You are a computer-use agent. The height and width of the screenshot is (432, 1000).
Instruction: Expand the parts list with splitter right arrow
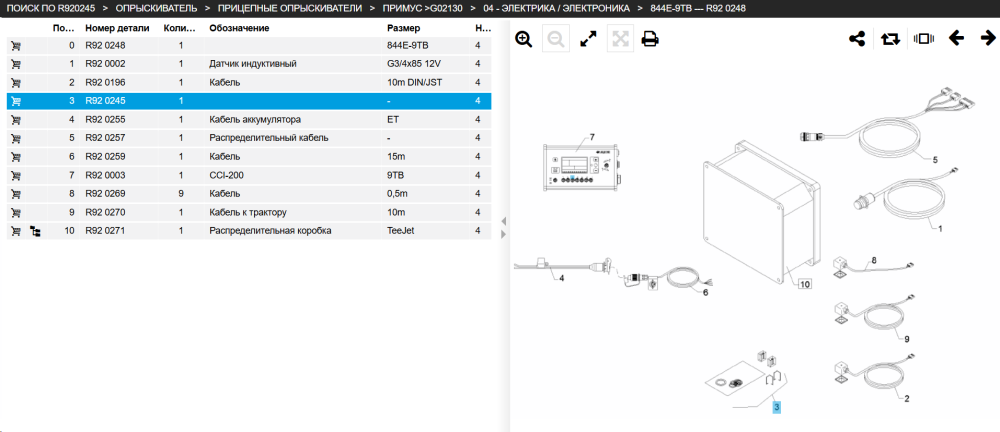pos(503,234)
